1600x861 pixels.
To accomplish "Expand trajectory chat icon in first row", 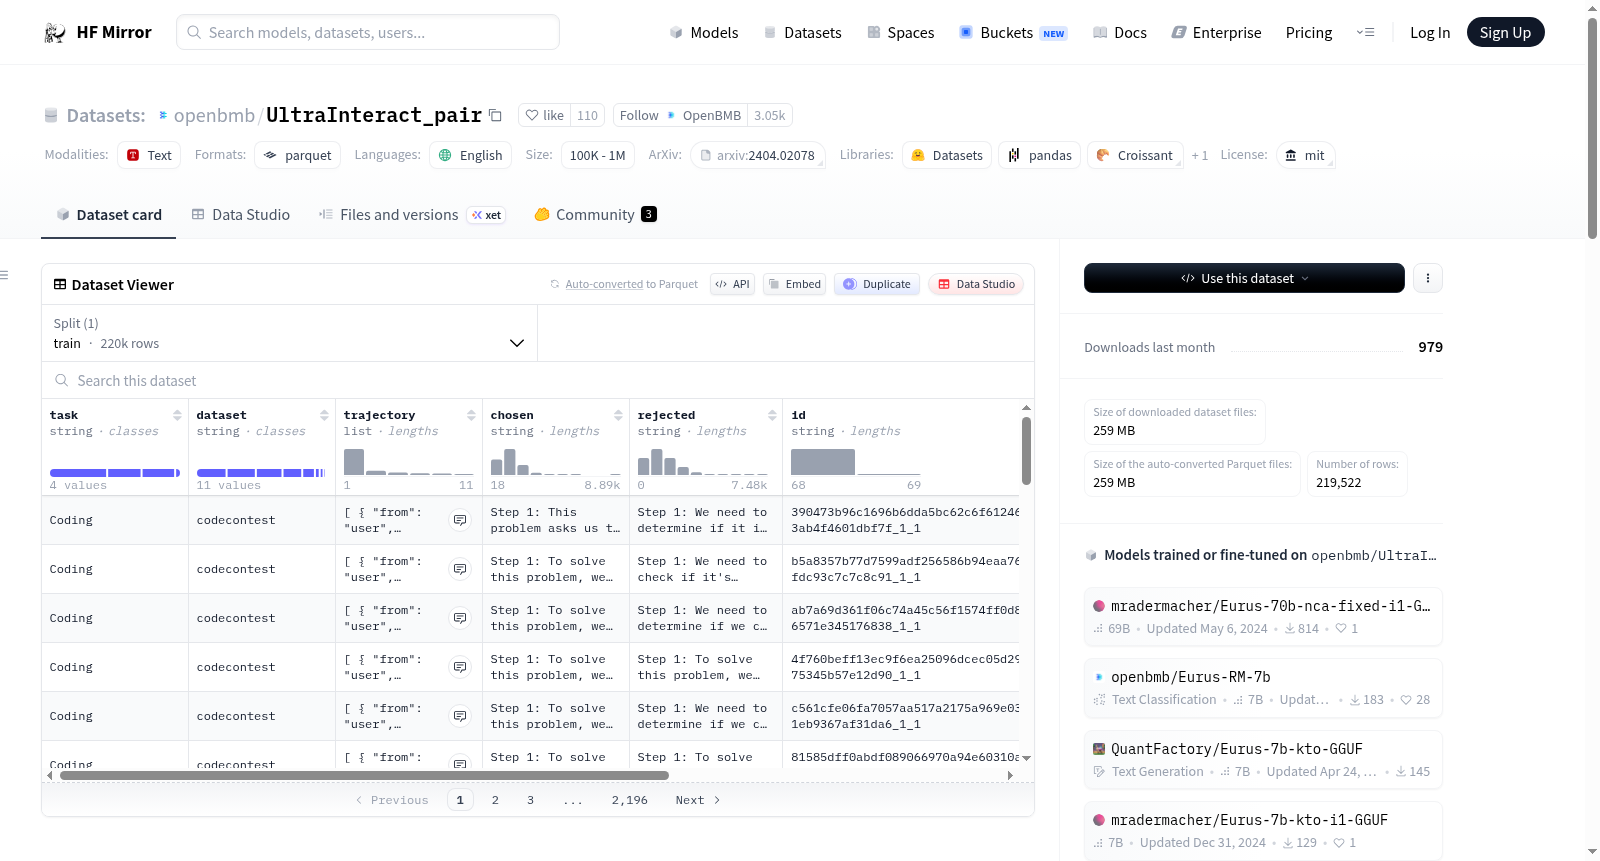I will (460, 520).
